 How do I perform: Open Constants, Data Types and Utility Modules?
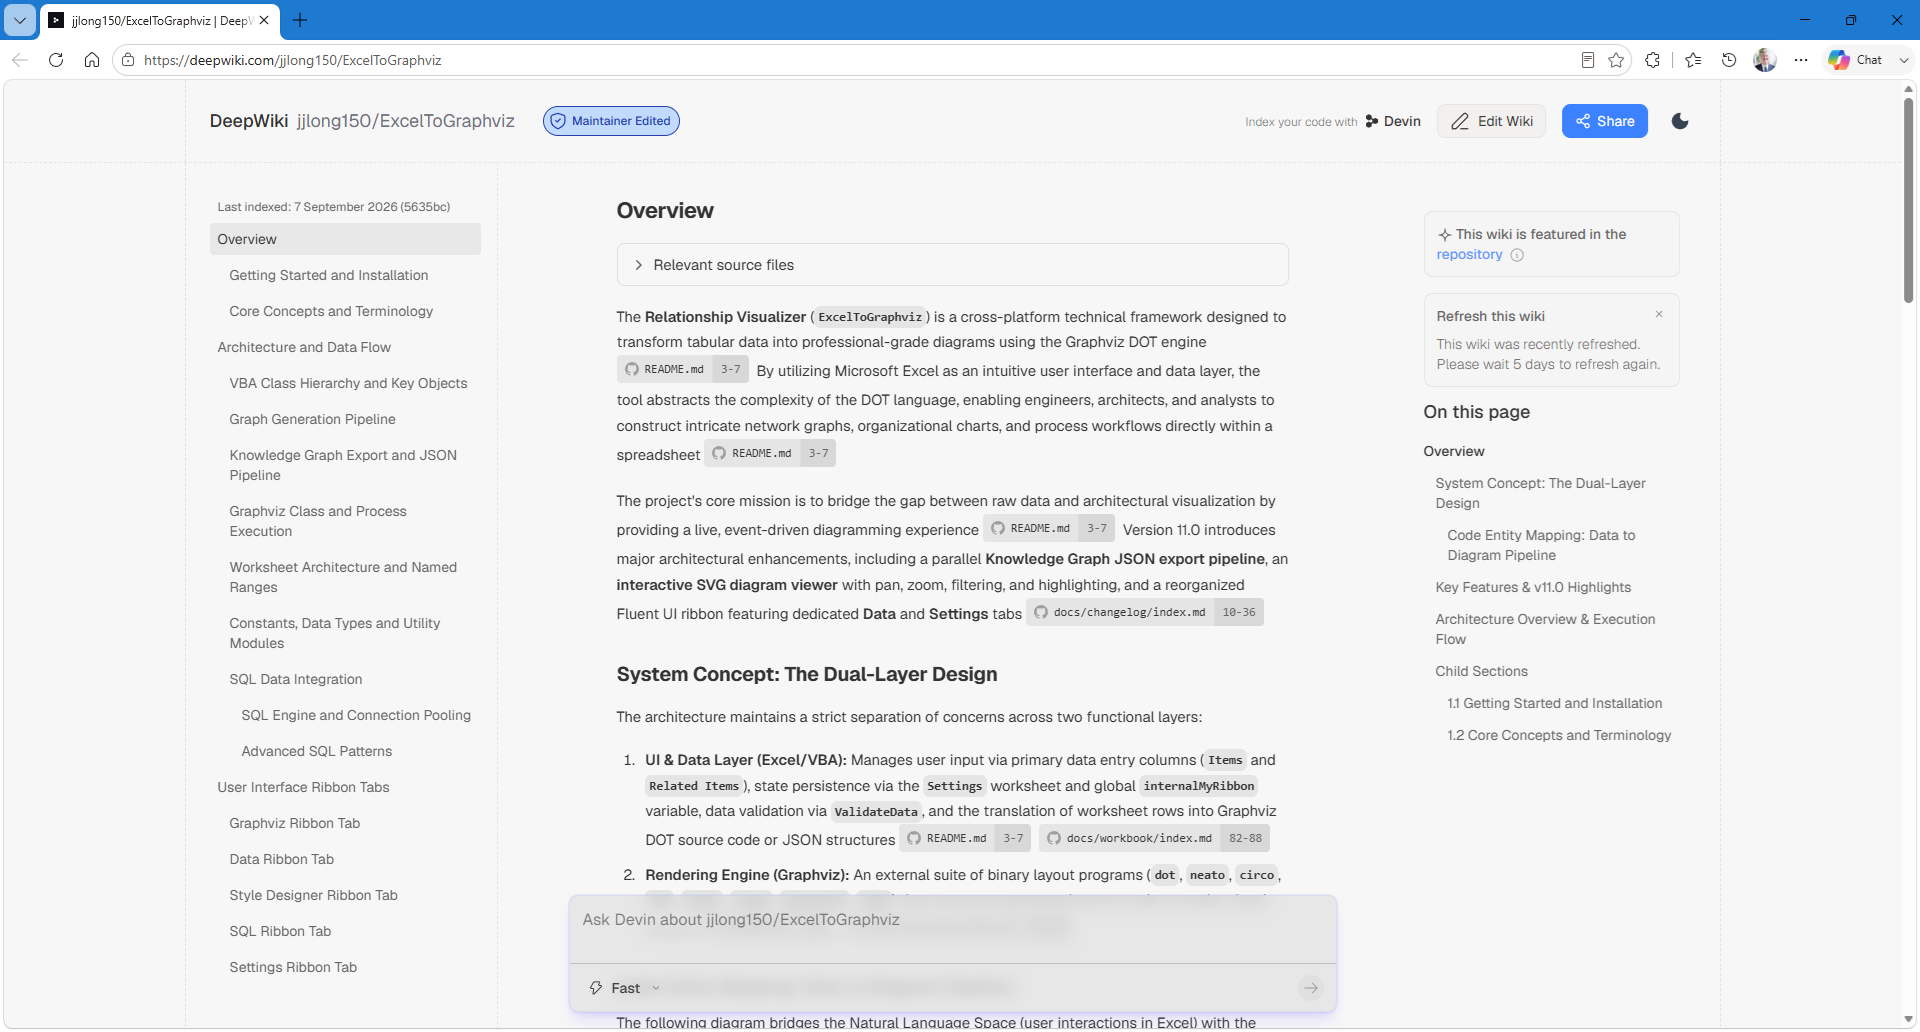[x=335, y=633]
